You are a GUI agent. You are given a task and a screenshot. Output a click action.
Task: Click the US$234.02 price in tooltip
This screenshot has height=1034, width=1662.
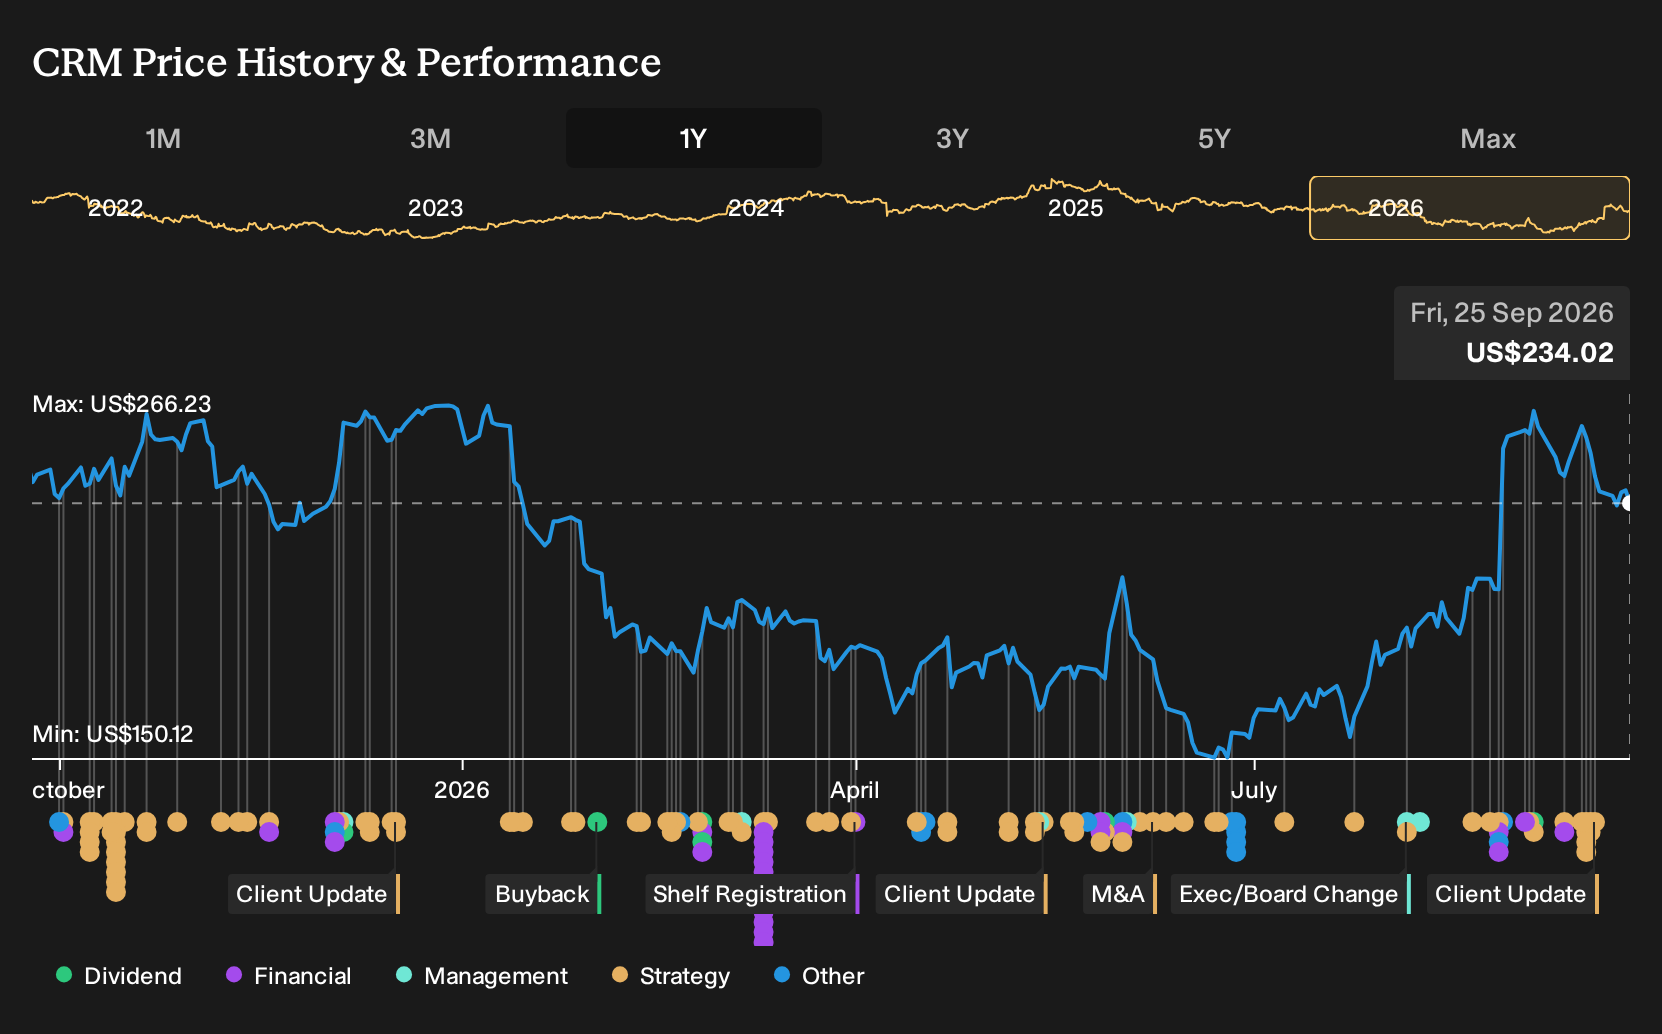tap(1540, 353)
